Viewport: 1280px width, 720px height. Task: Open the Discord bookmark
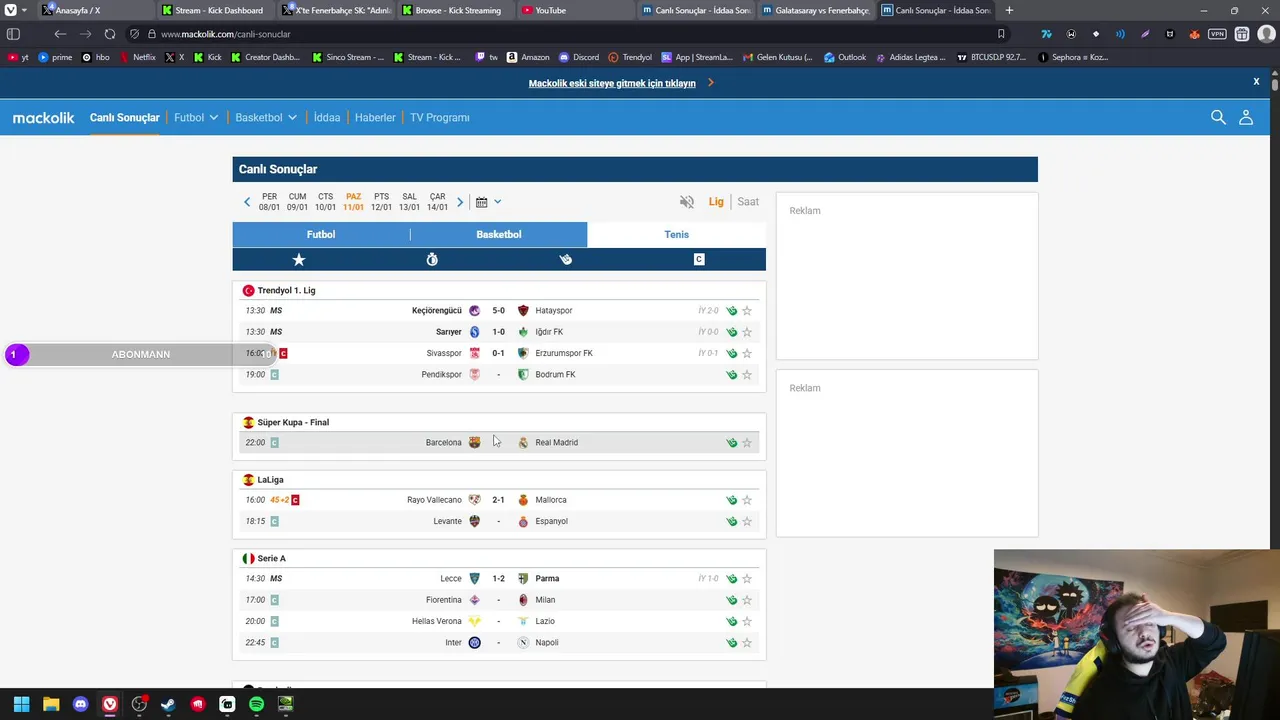click(x=579, y=57)
